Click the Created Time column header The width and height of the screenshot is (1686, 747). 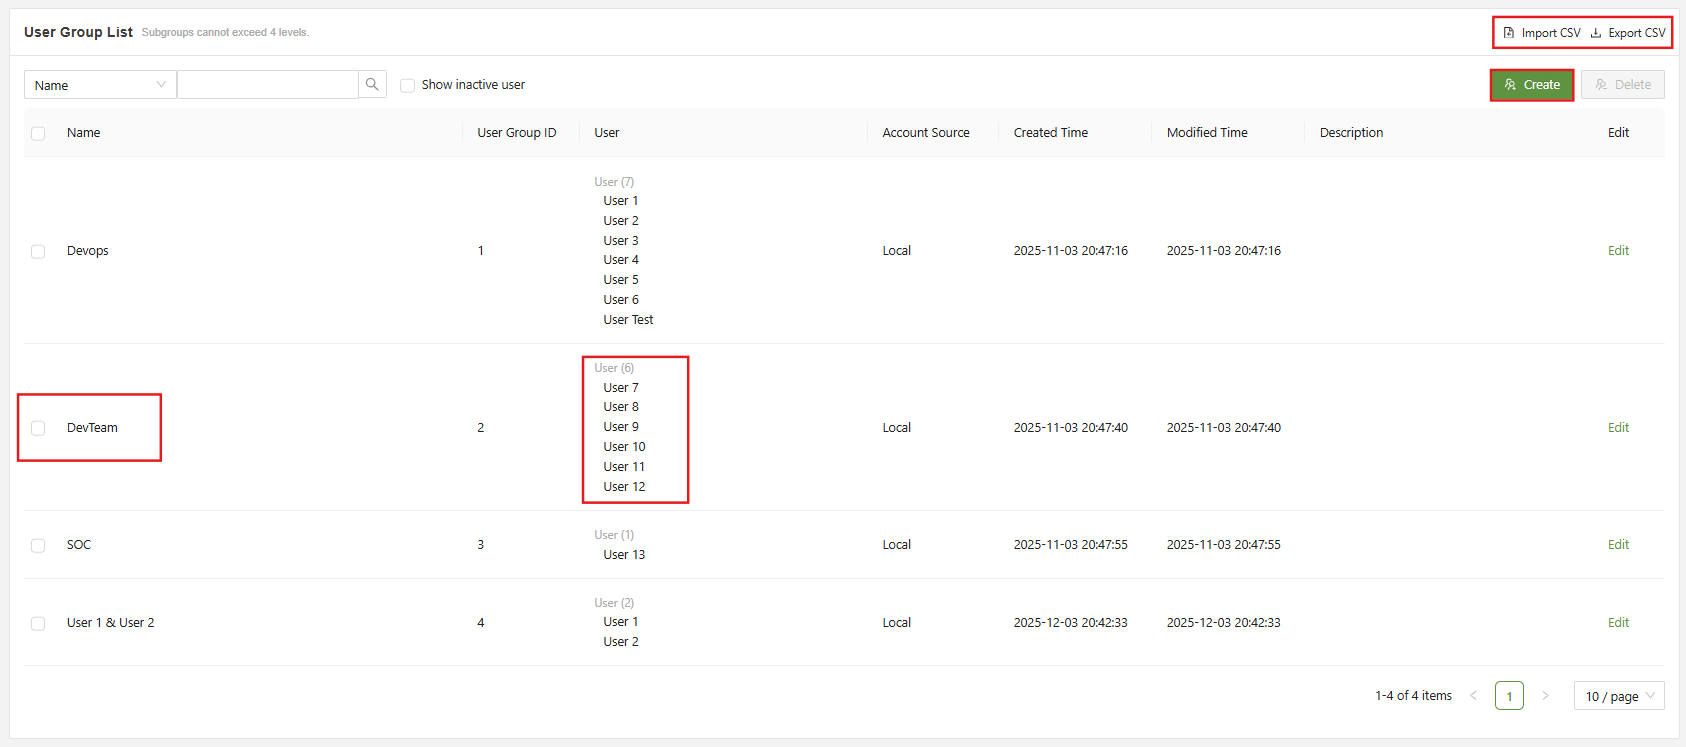pyautogui.click(x=1050, y=133)
